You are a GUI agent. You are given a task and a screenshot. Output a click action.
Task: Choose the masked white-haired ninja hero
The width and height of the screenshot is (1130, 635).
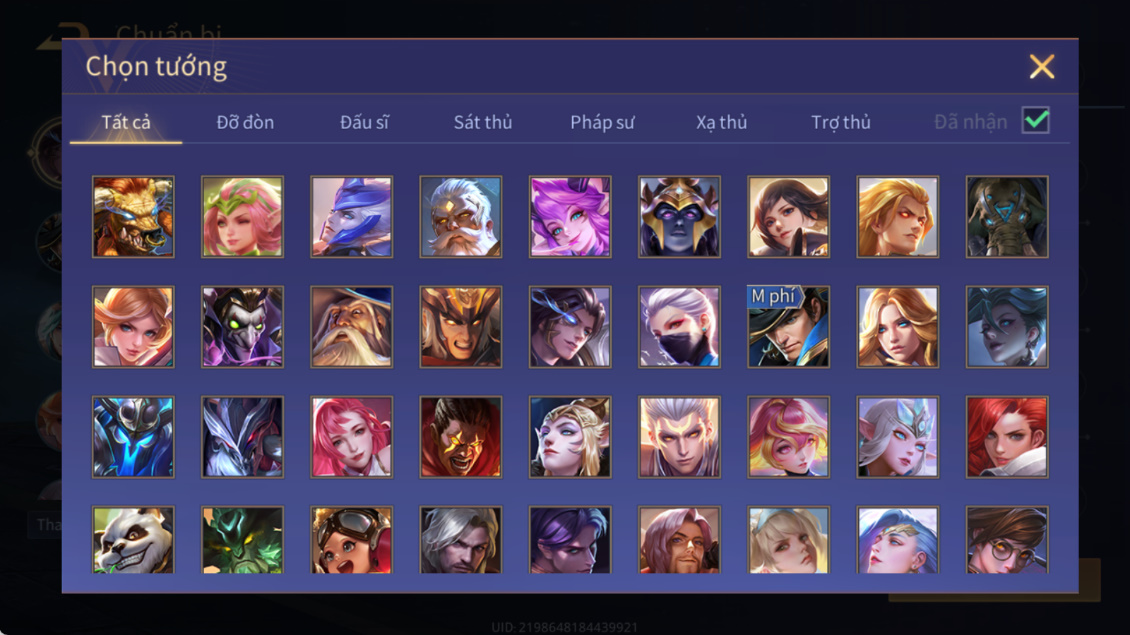pyautogui.click(x=679, y=327)
